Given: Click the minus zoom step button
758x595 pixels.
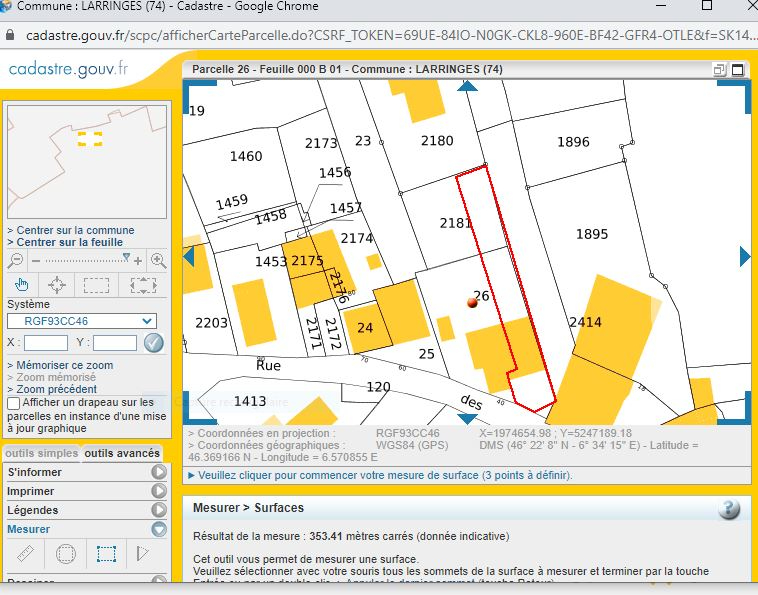Looking at the screenshot, I should [36, 261].
